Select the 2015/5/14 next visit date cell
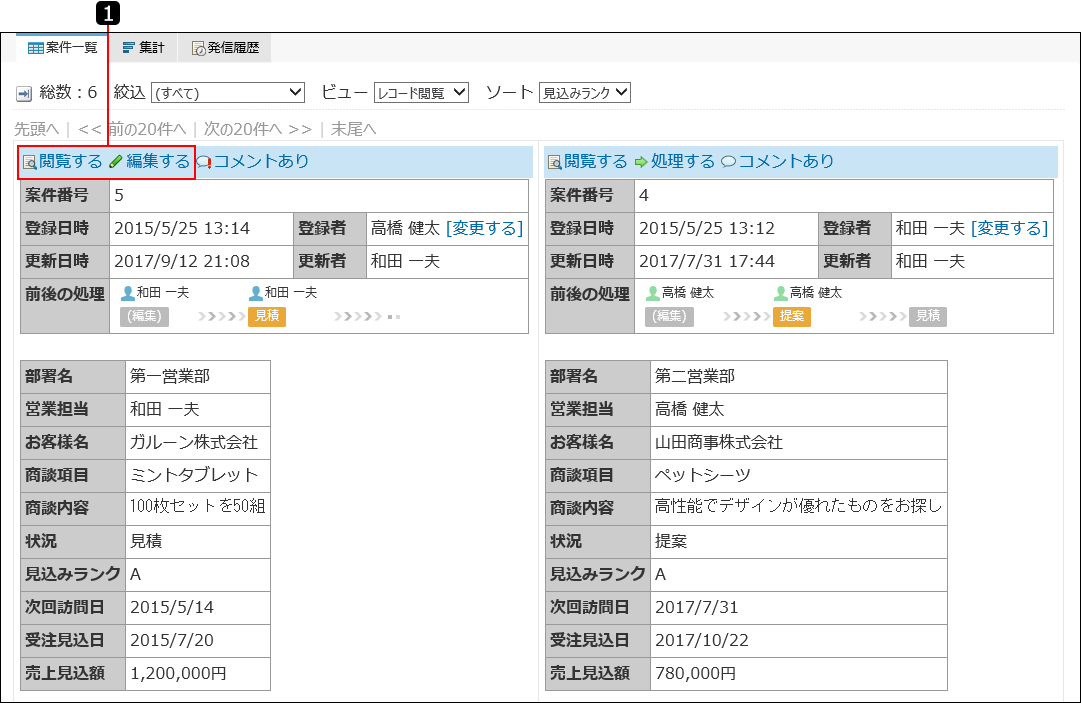This screenshot has height=703, width=1081. point(198,607)
